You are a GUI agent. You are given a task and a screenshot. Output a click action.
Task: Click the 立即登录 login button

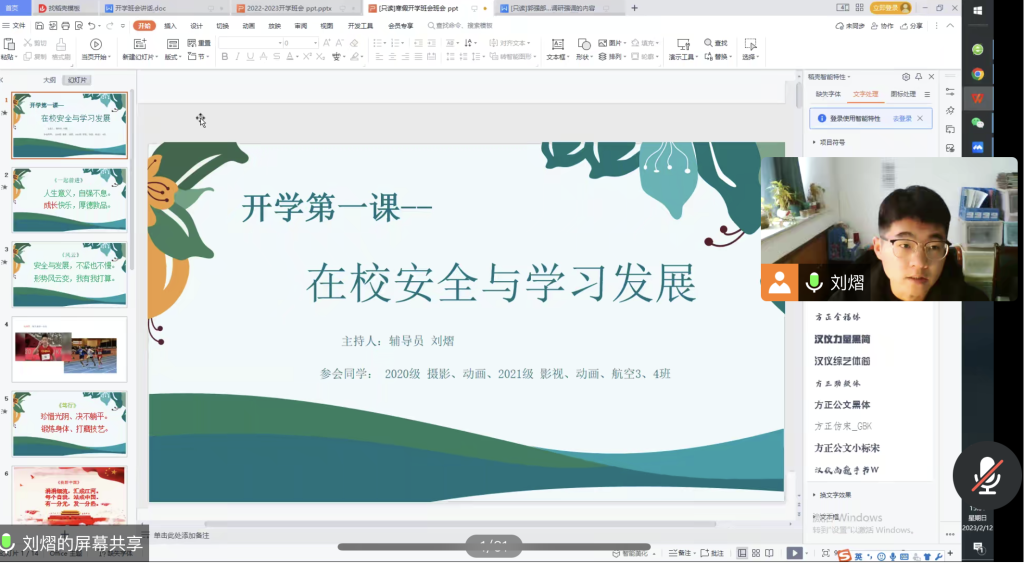tap(890, 7)
